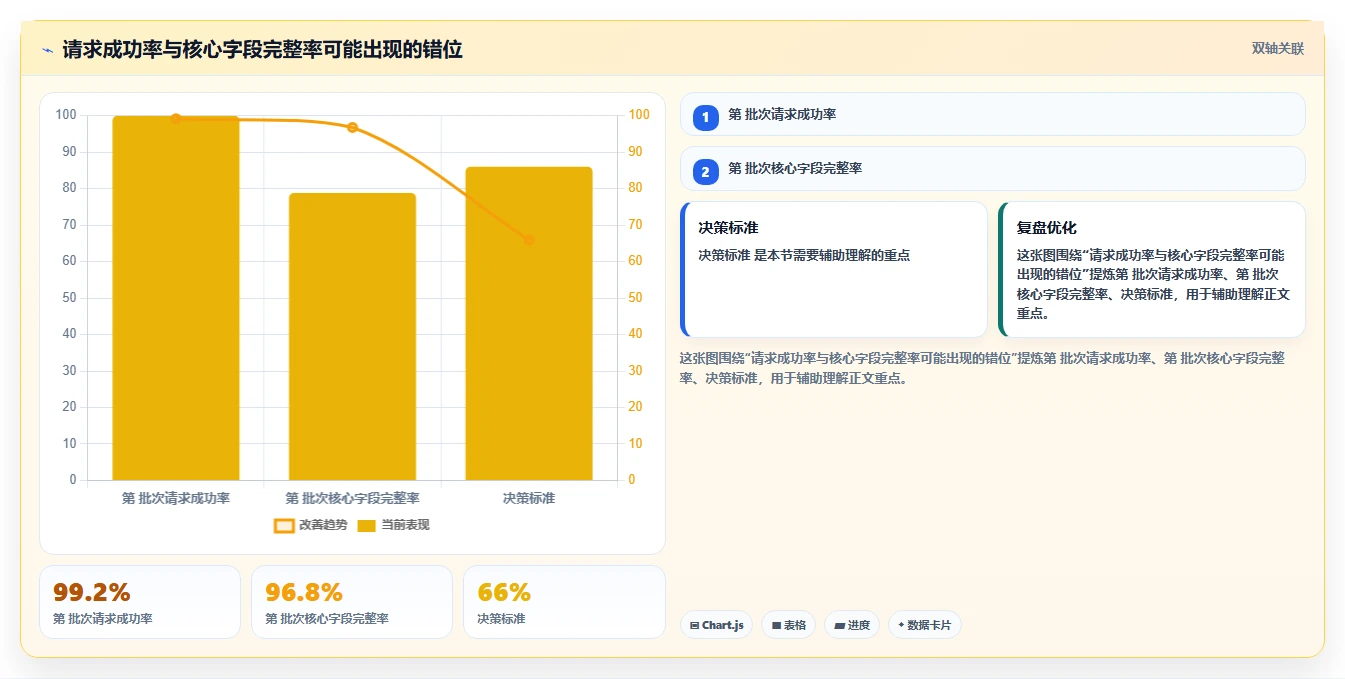Click the 进度 tag

852,625
